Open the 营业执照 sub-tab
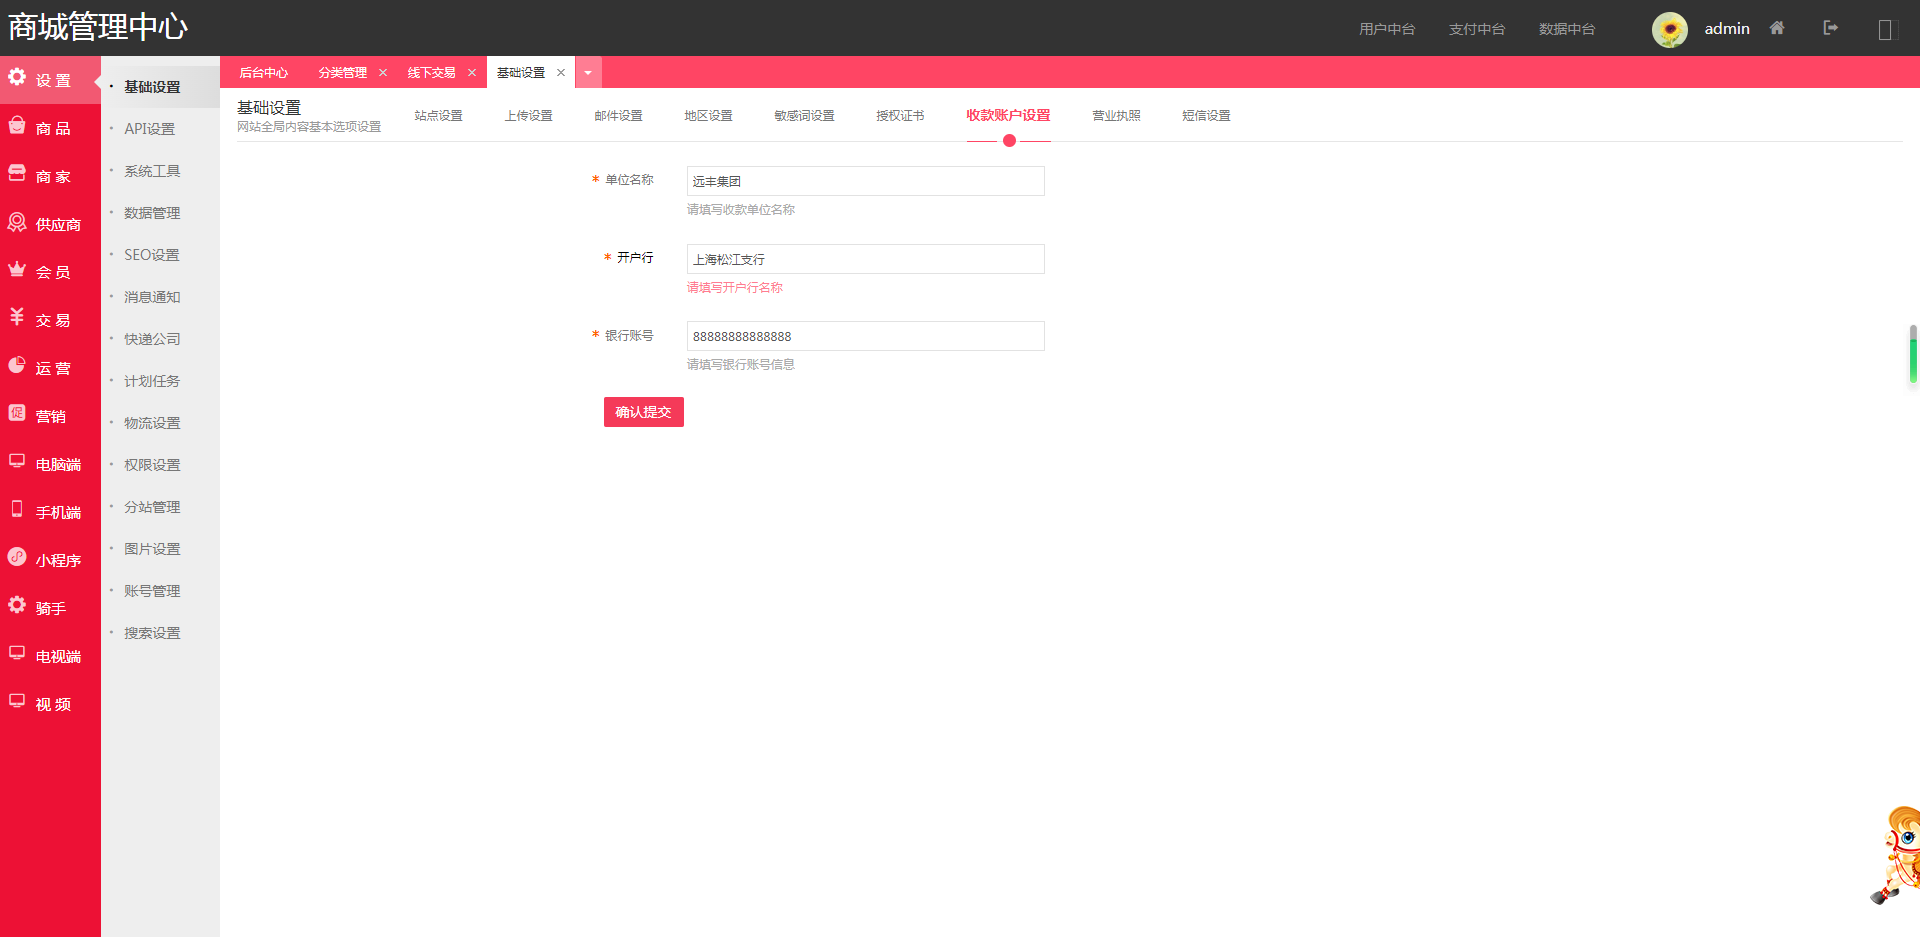1920x937 pixels. (x=1117, y=116)
